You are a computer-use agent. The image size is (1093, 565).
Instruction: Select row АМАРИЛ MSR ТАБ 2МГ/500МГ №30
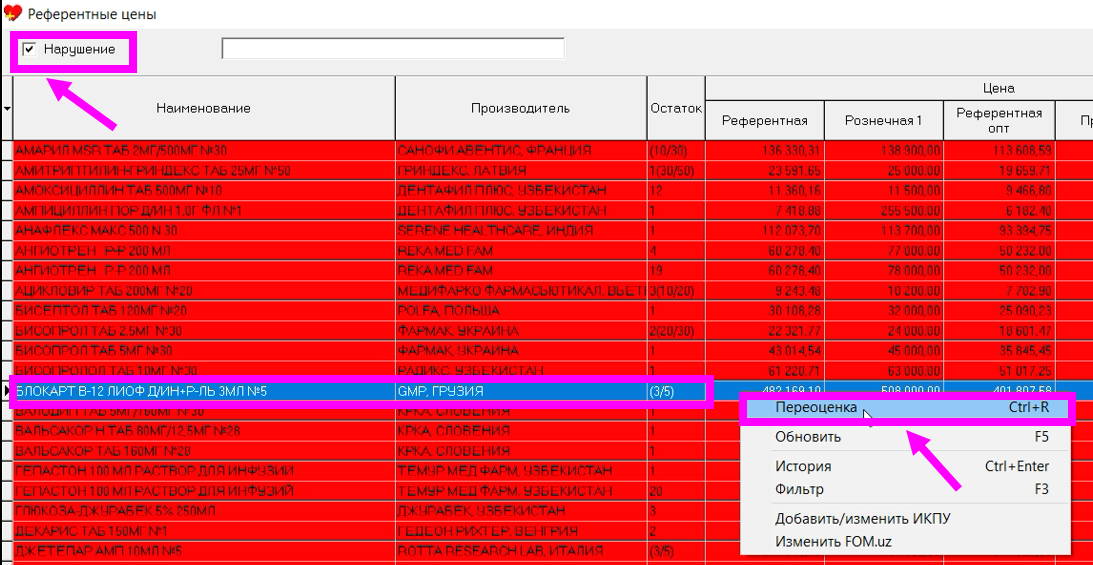point(204,150)
